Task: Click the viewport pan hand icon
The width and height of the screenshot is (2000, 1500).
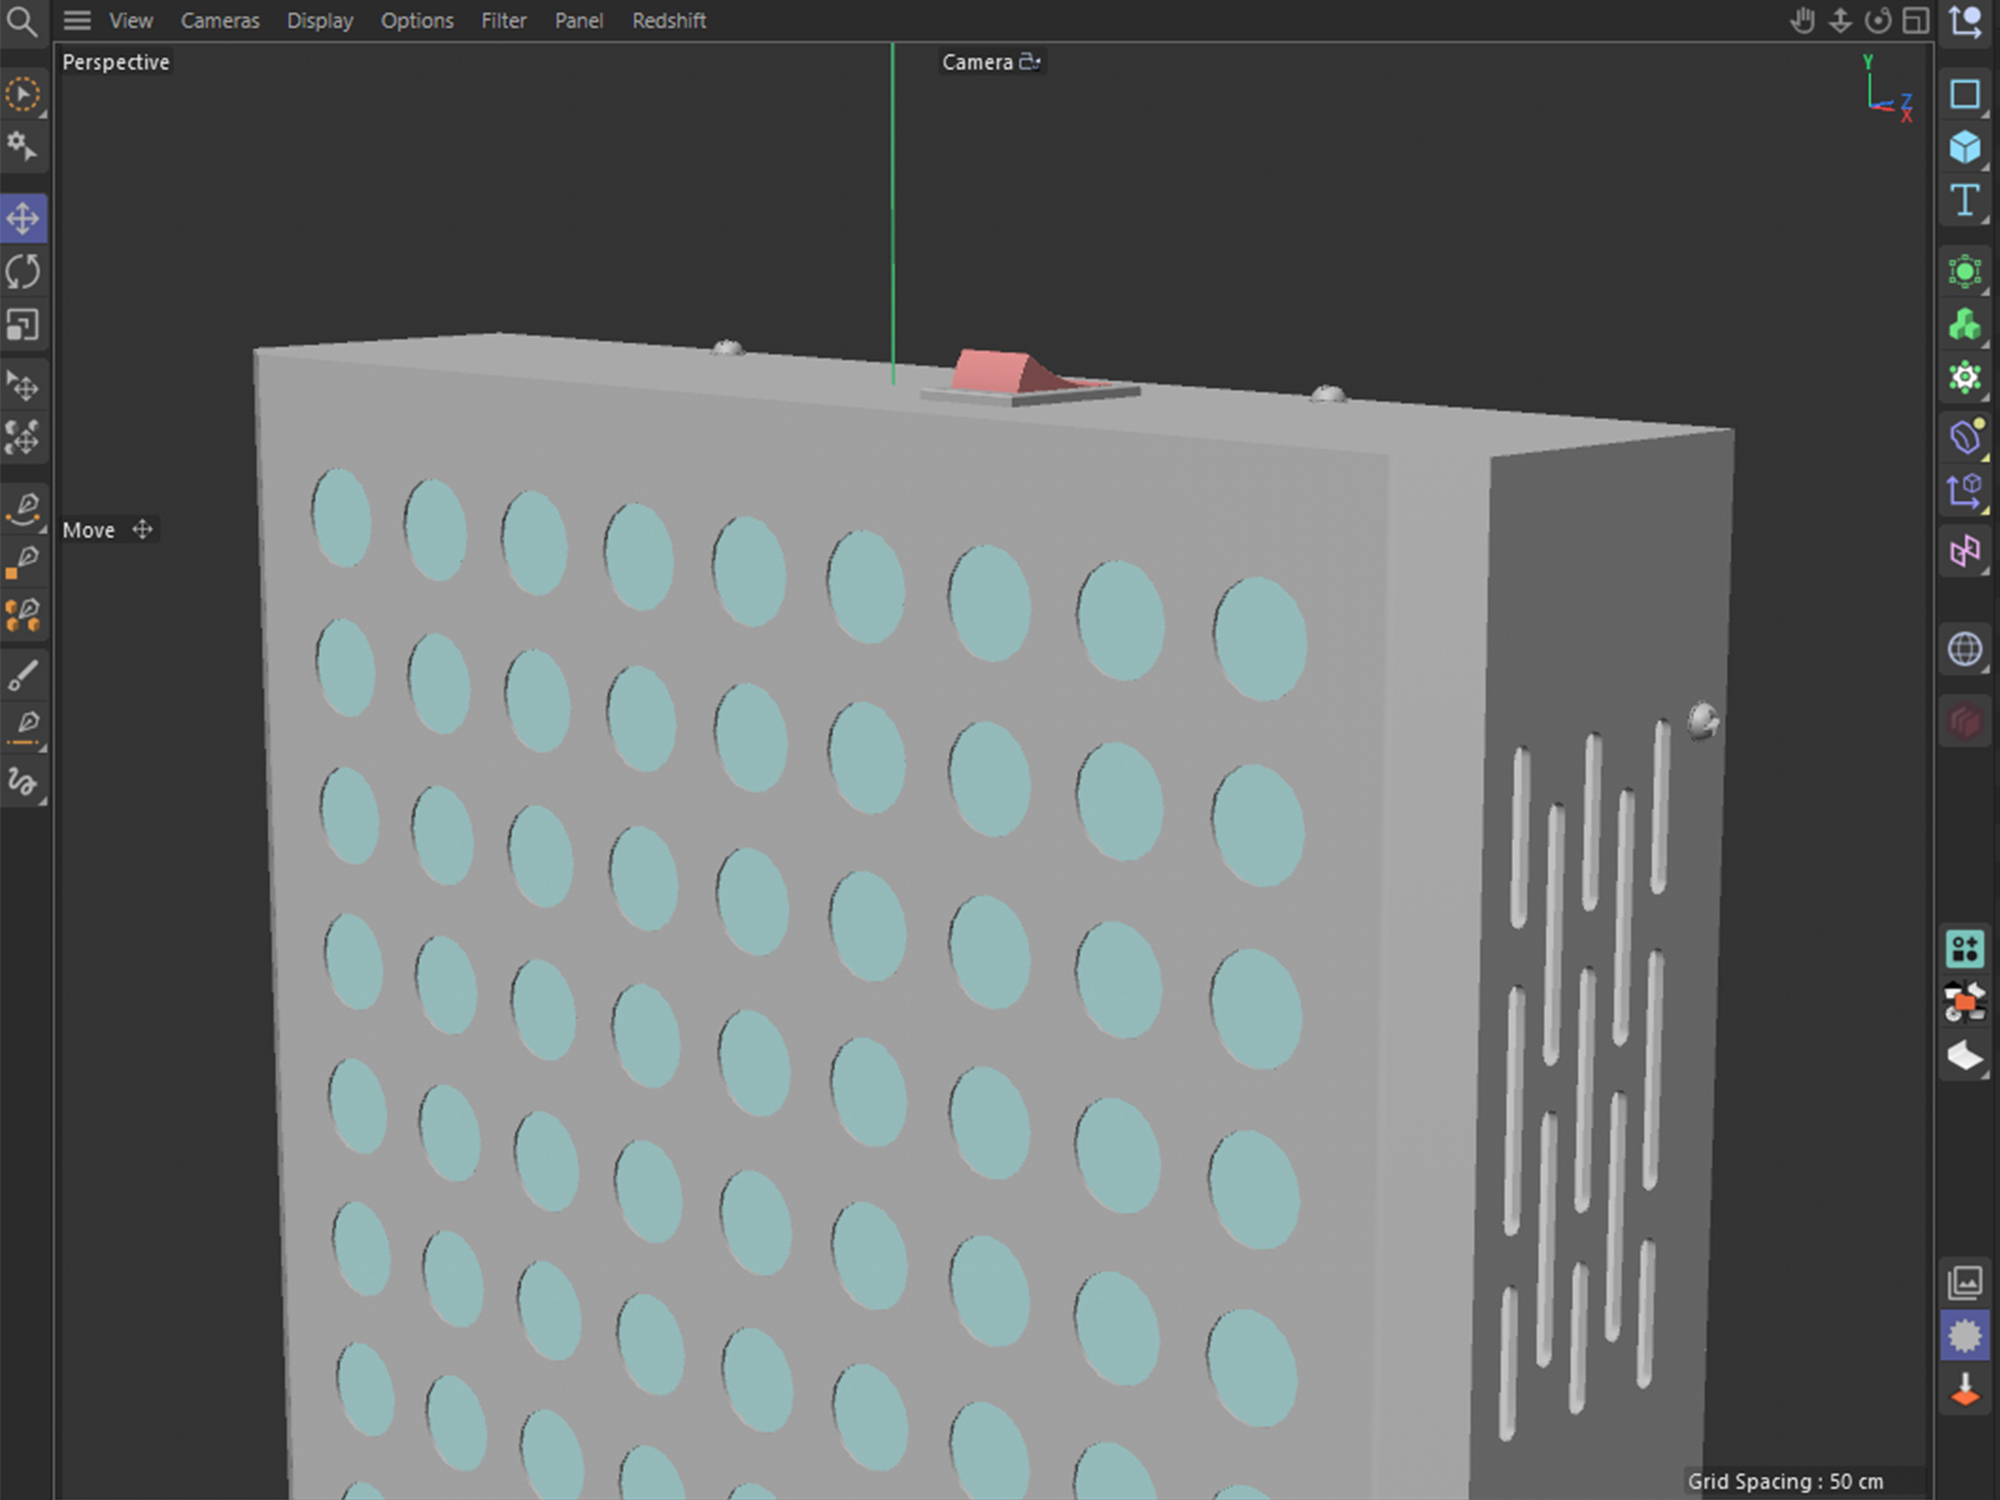Action: pos(1802,20)
